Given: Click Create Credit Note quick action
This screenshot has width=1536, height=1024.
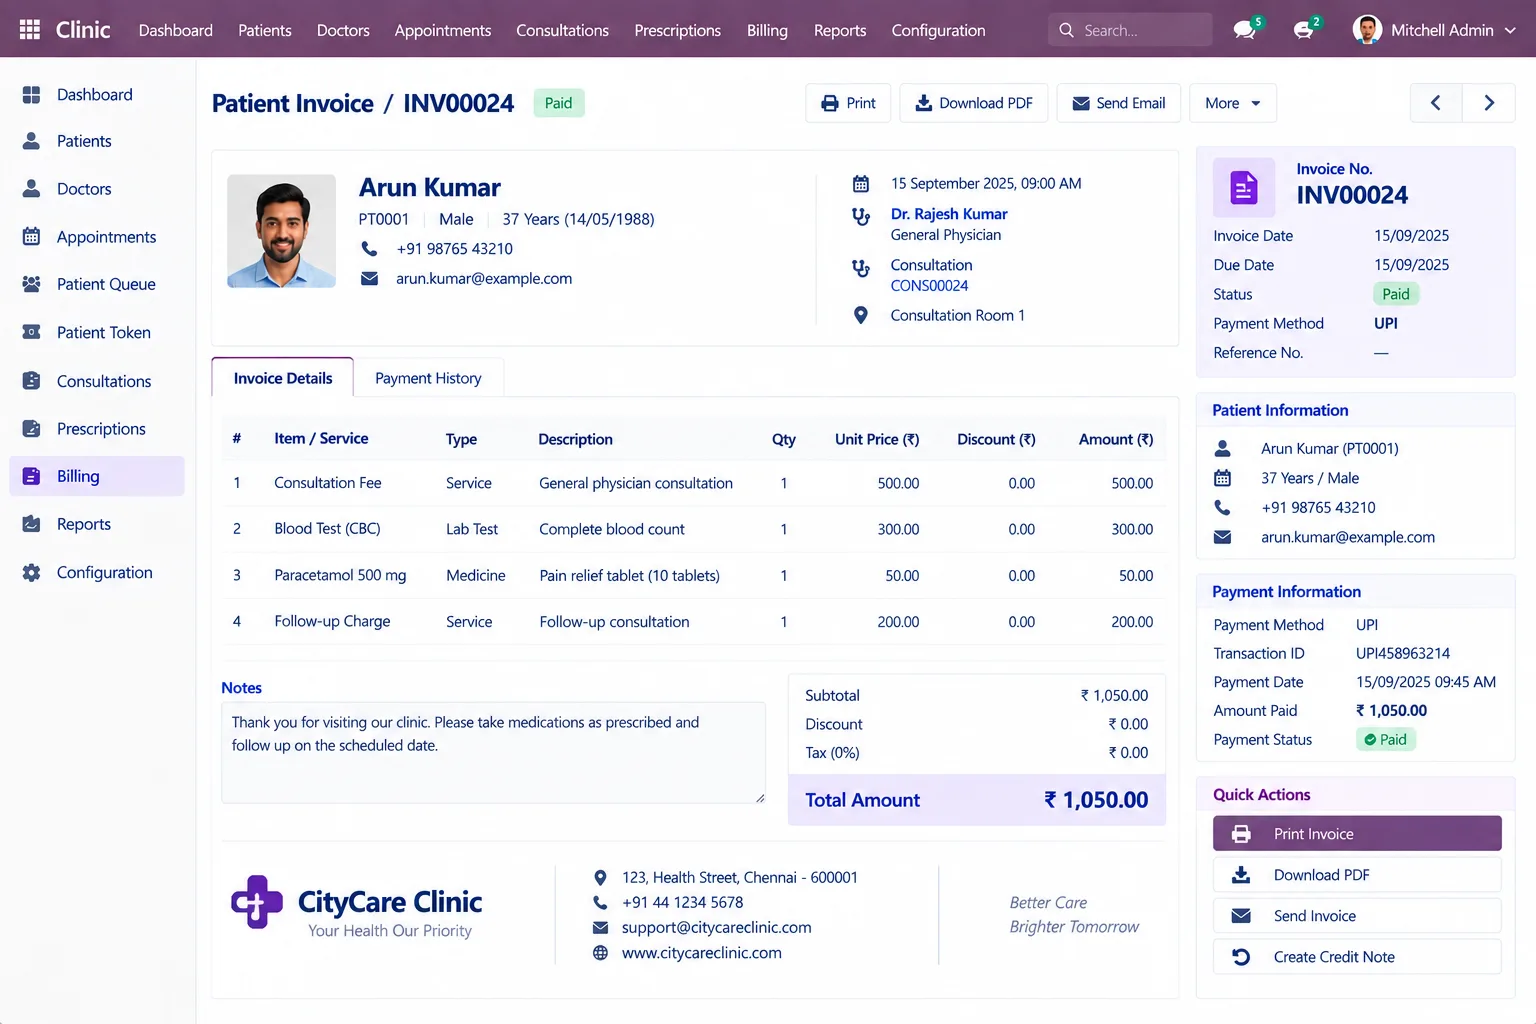Looking at the screenshot, I should 1357,957.
